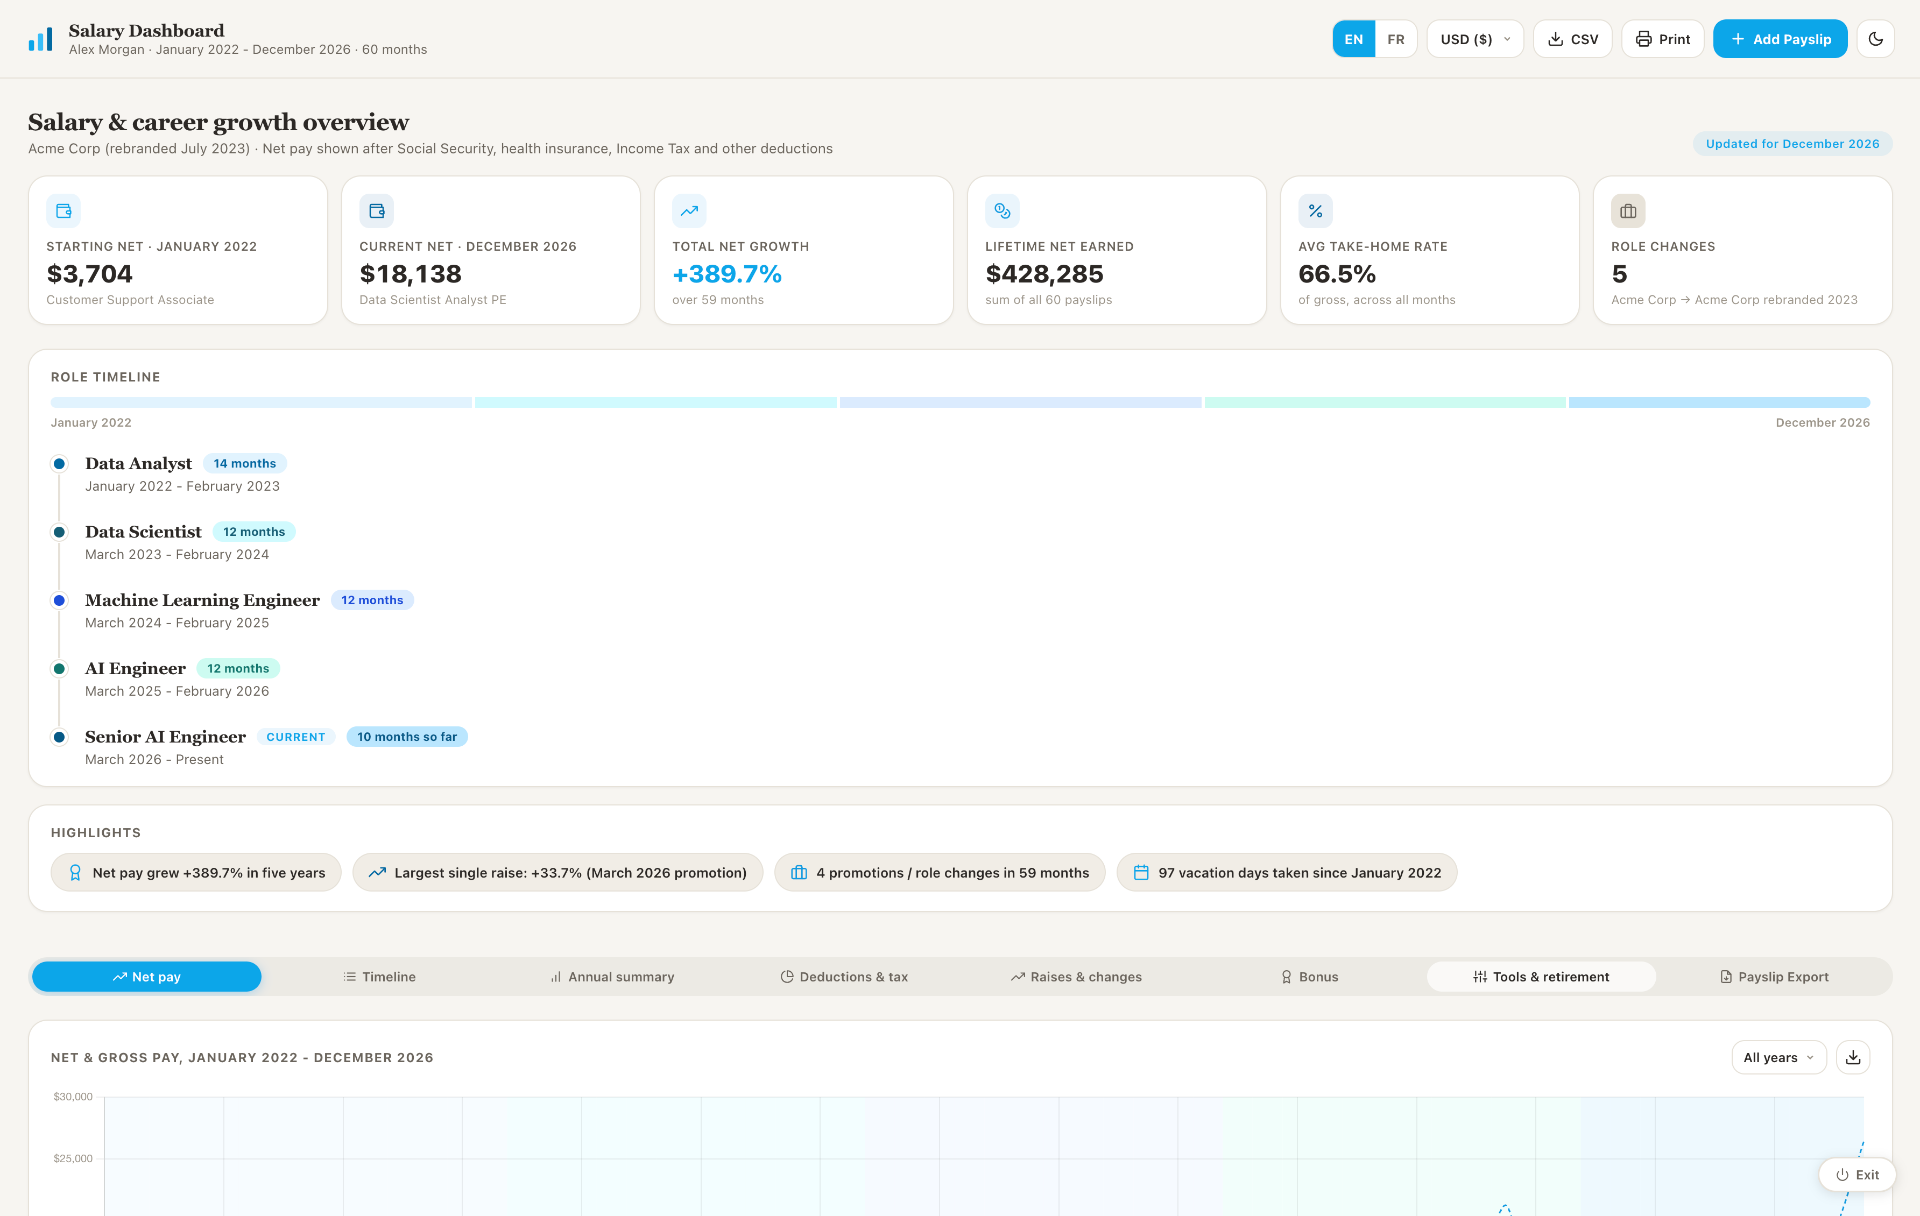
Task: Click the percent icon on Avg Take-Home Rate card
Action: click(x=1315, y=211)
